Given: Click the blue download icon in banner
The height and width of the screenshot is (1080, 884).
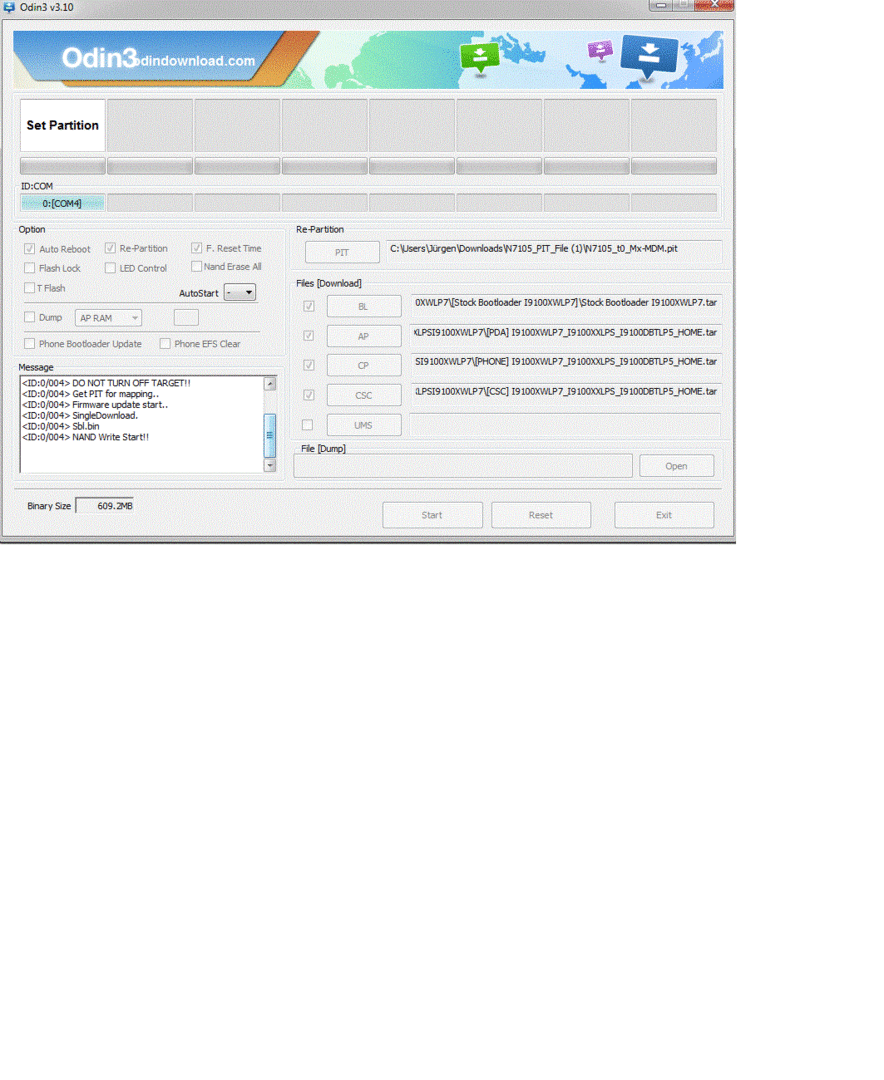Looking at the screenshot, I should (649, 56).
